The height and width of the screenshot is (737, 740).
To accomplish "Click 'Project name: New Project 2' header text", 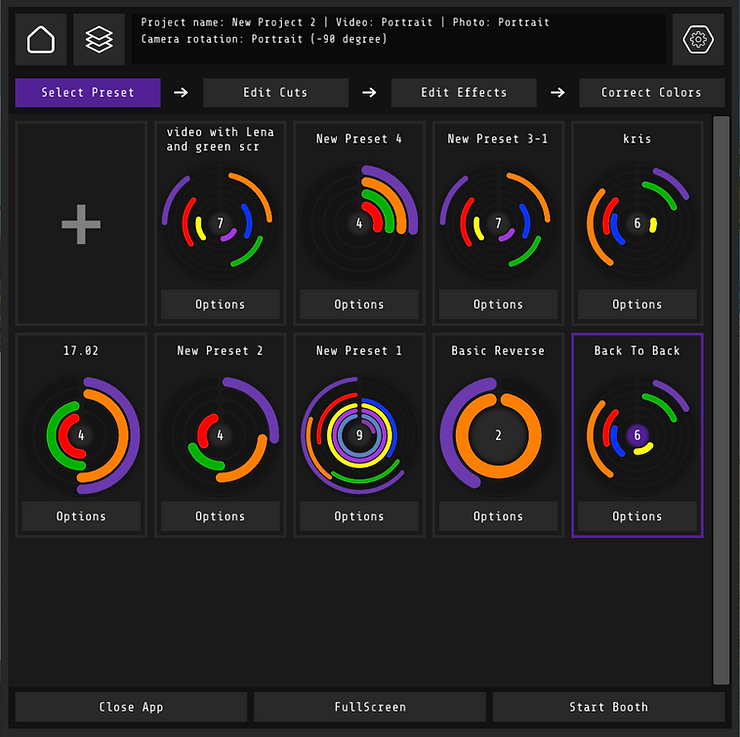I will [x=228, y=22].
